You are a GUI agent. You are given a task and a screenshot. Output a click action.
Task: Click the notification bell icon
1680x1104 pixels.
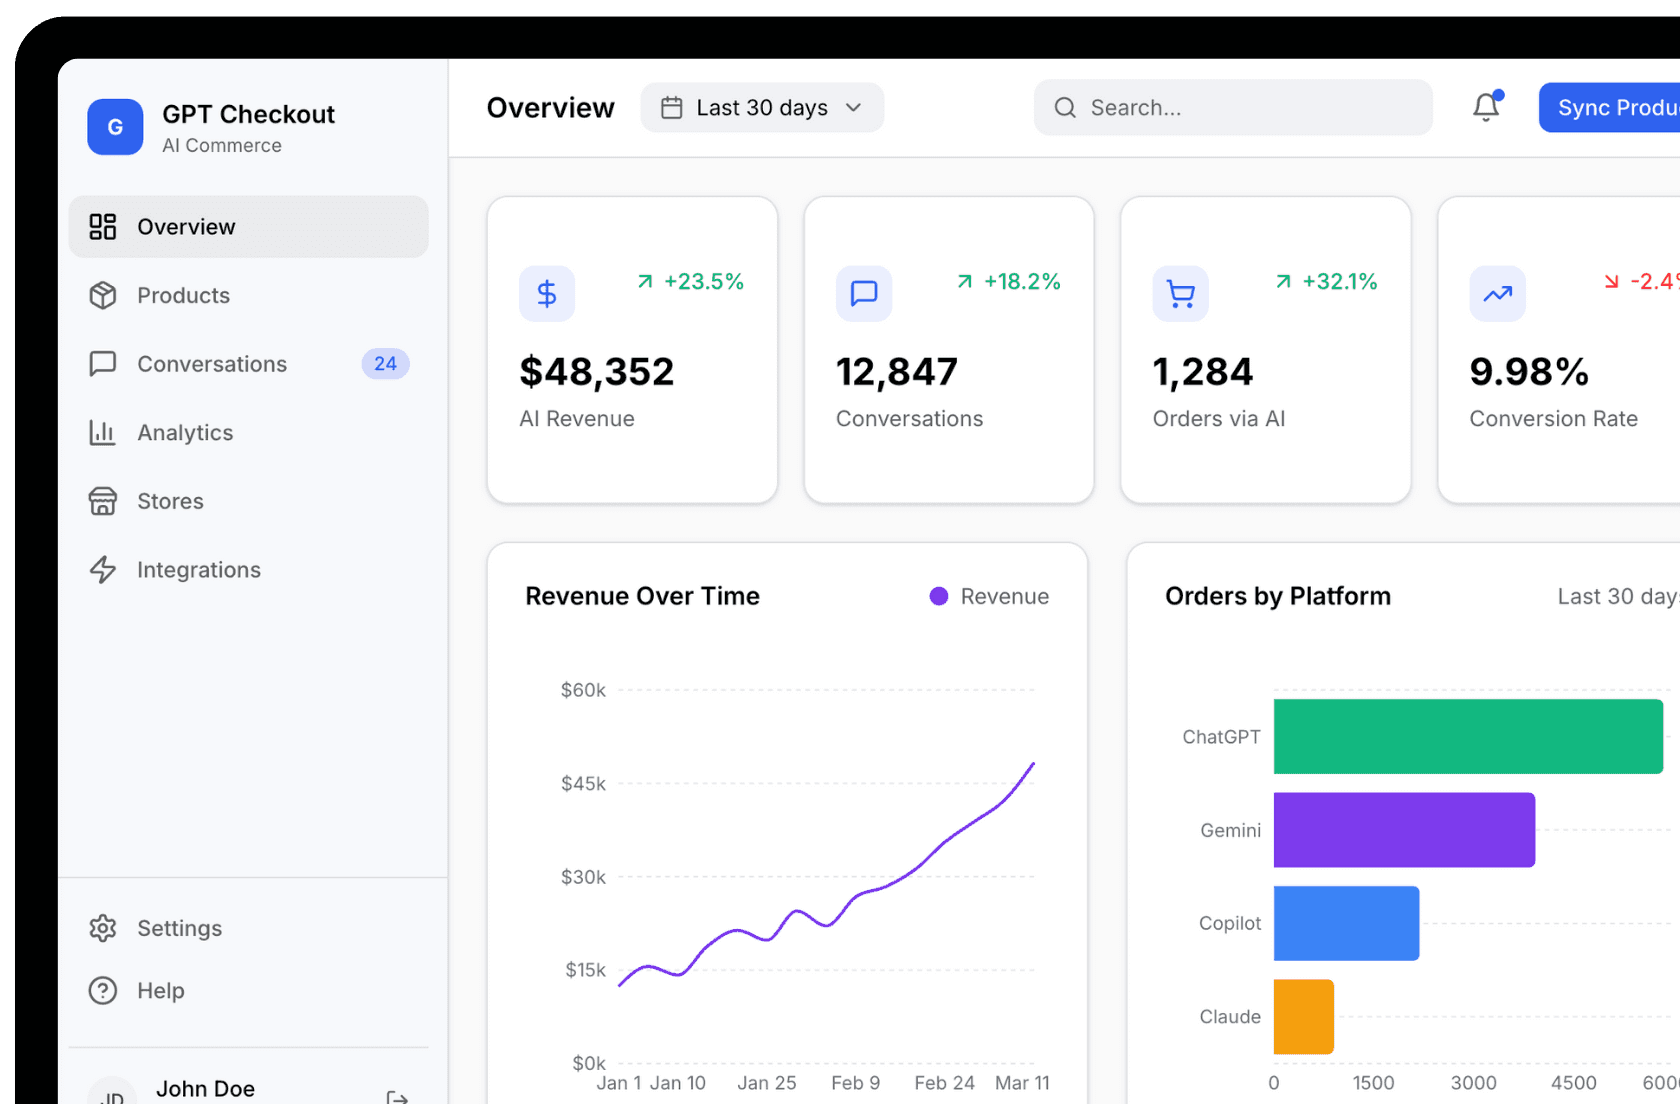pos(1487,107)
